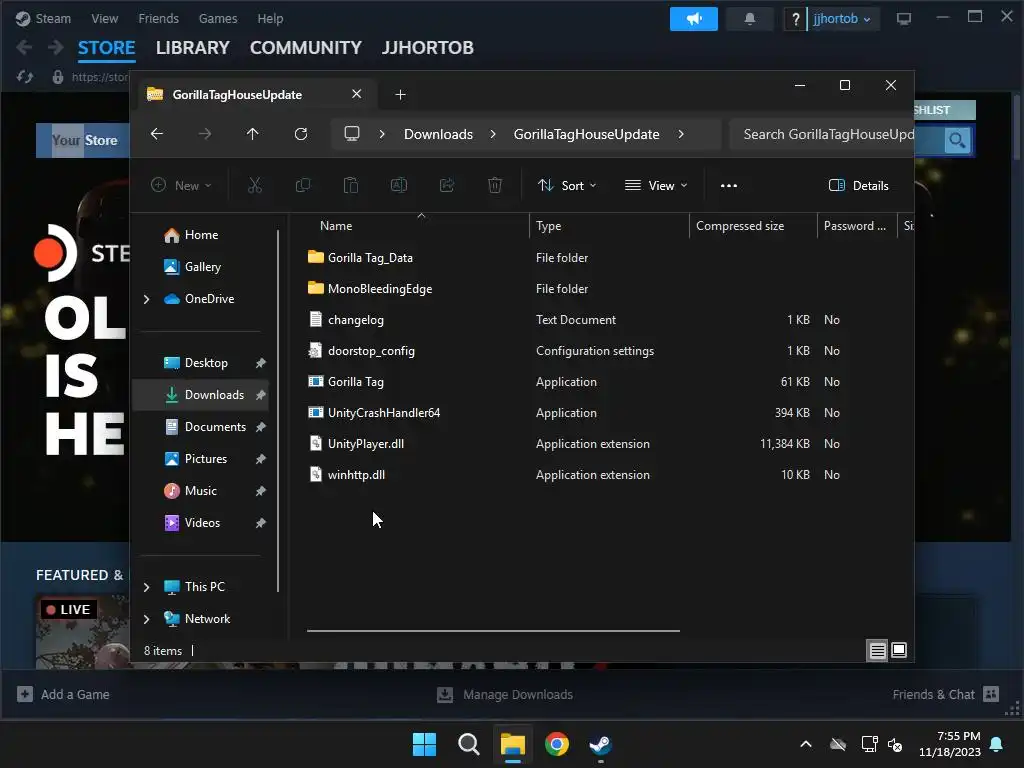This screenshot has width=1024, height=768.
Task: Click chevron after Downloads in address bar
Action: tap(493, 134)
